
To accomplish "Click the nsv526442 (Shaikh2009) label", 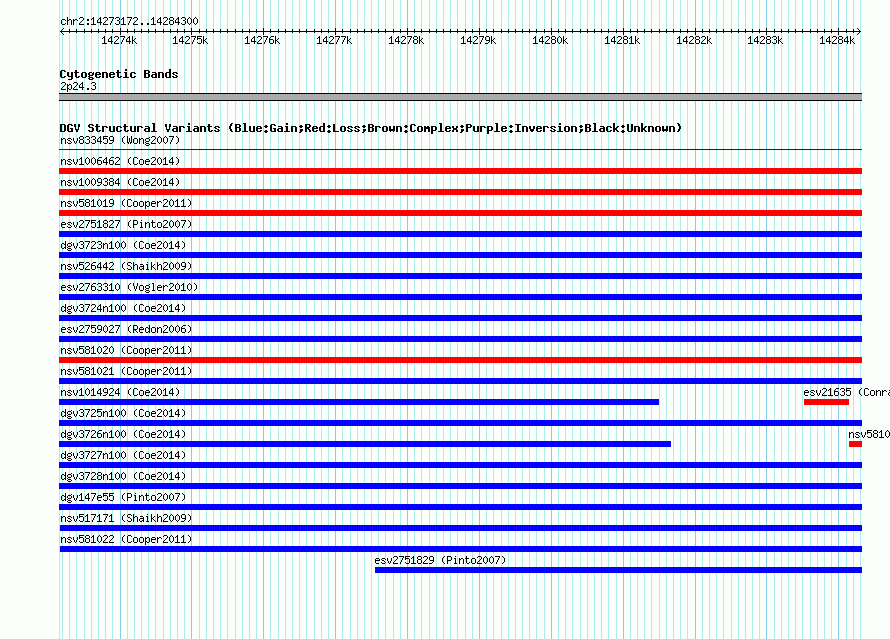I will pos(126,266).
